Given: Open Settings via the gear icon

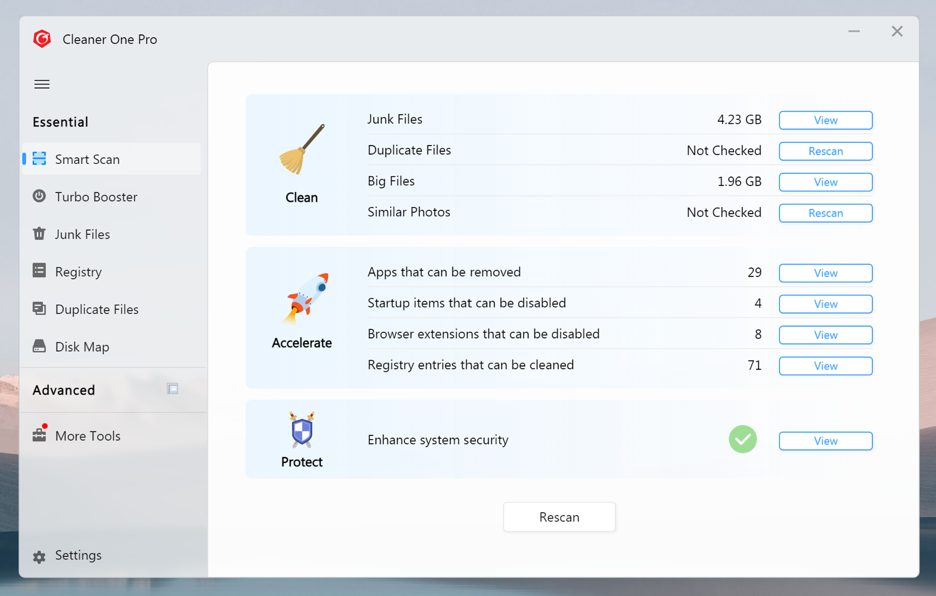Looking at the screenshot, I should coord(39,556).
